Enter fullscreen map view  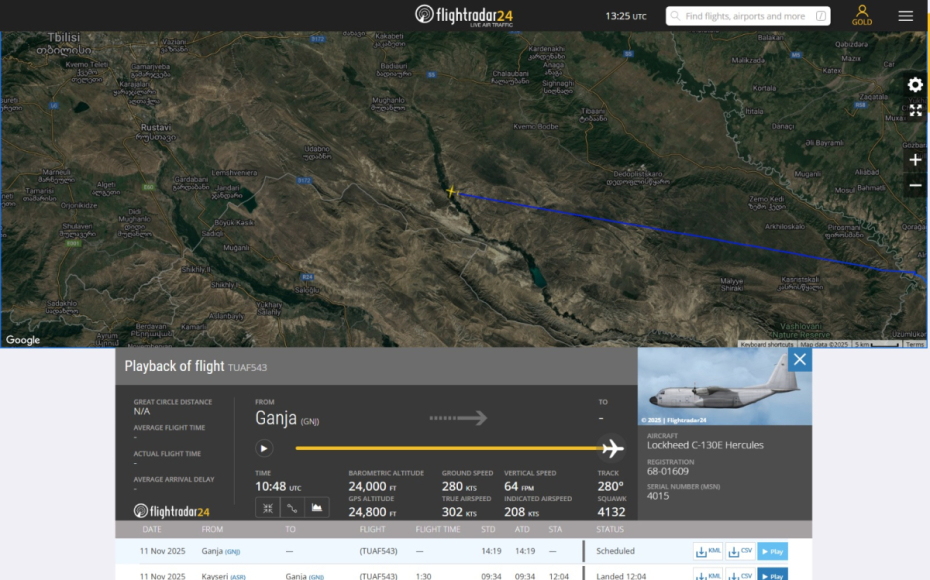tap(914, 111)
